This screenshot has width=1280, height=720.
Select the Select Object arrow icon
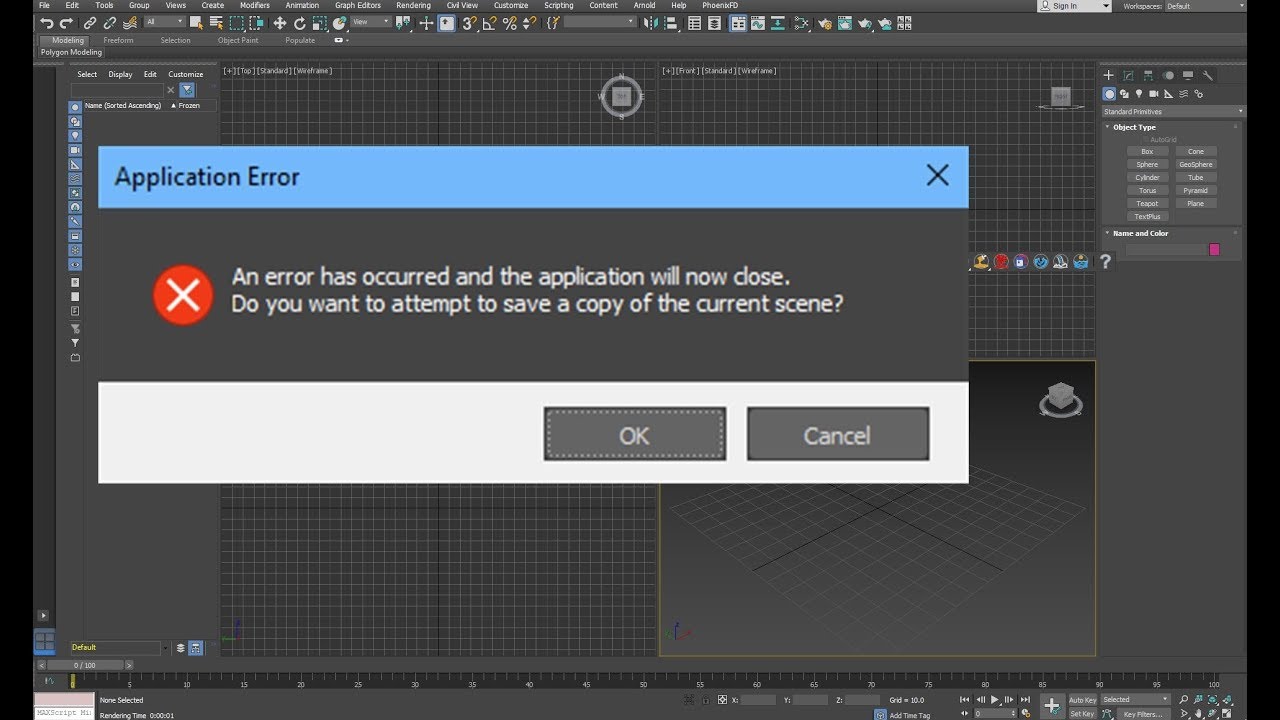(195, 23)
